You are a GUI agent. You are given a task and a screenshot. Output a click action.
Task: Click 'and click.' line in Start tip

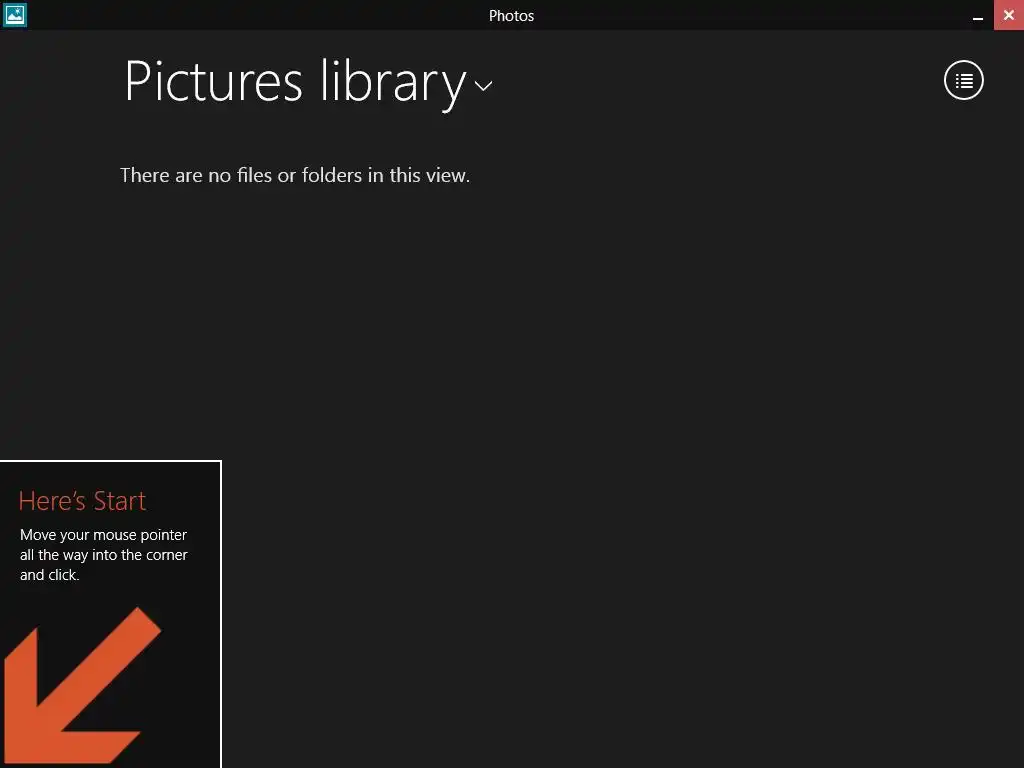[x=49, y=575]
